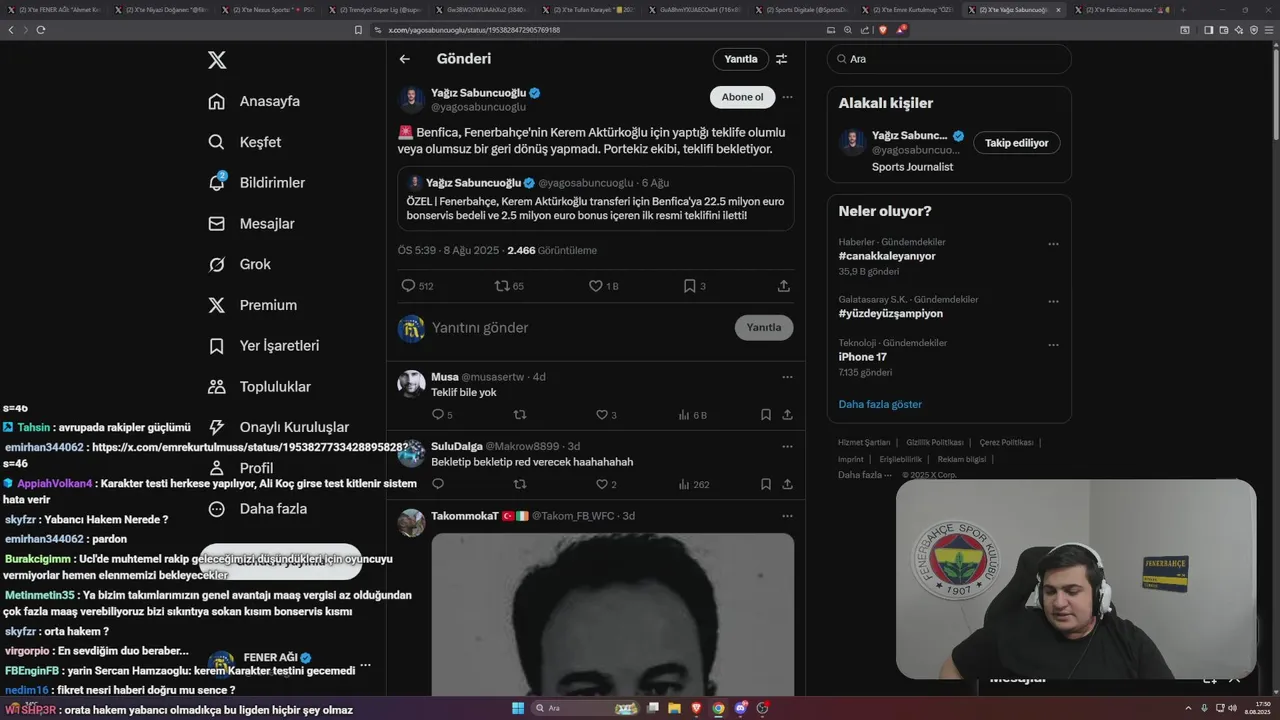
Task: Click the Yanıtla button in post header
Action: tap(741, 59)
